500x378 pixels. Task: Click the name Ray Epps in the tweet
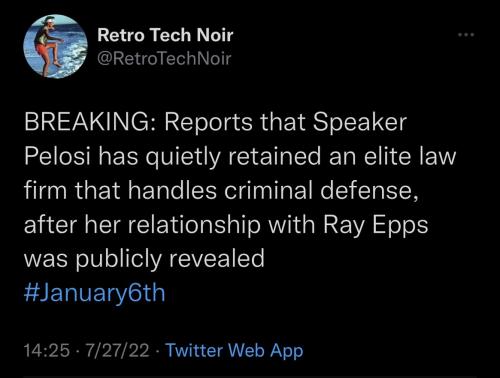tap(375, 226)
